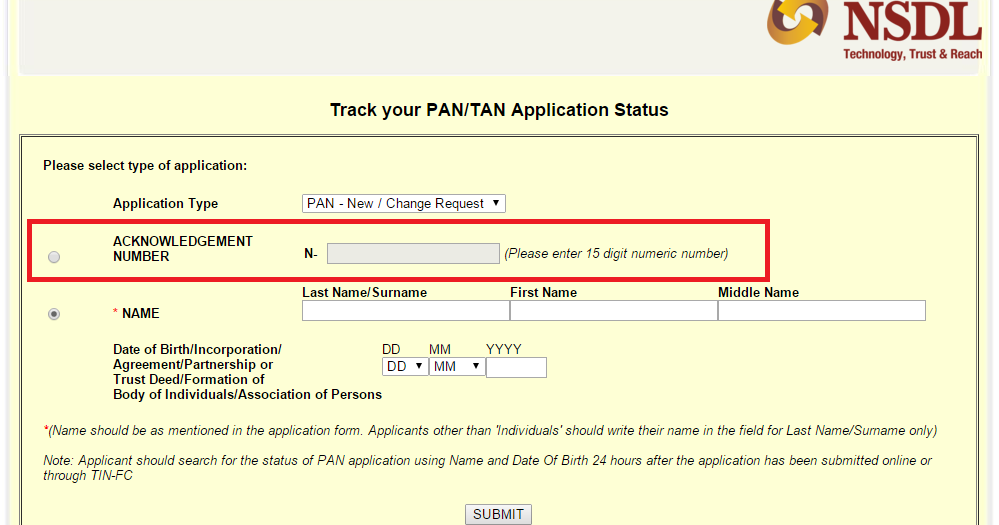Click the 'YYYY' label above the year box
The image size is (999, 525).
coord(503,349)
